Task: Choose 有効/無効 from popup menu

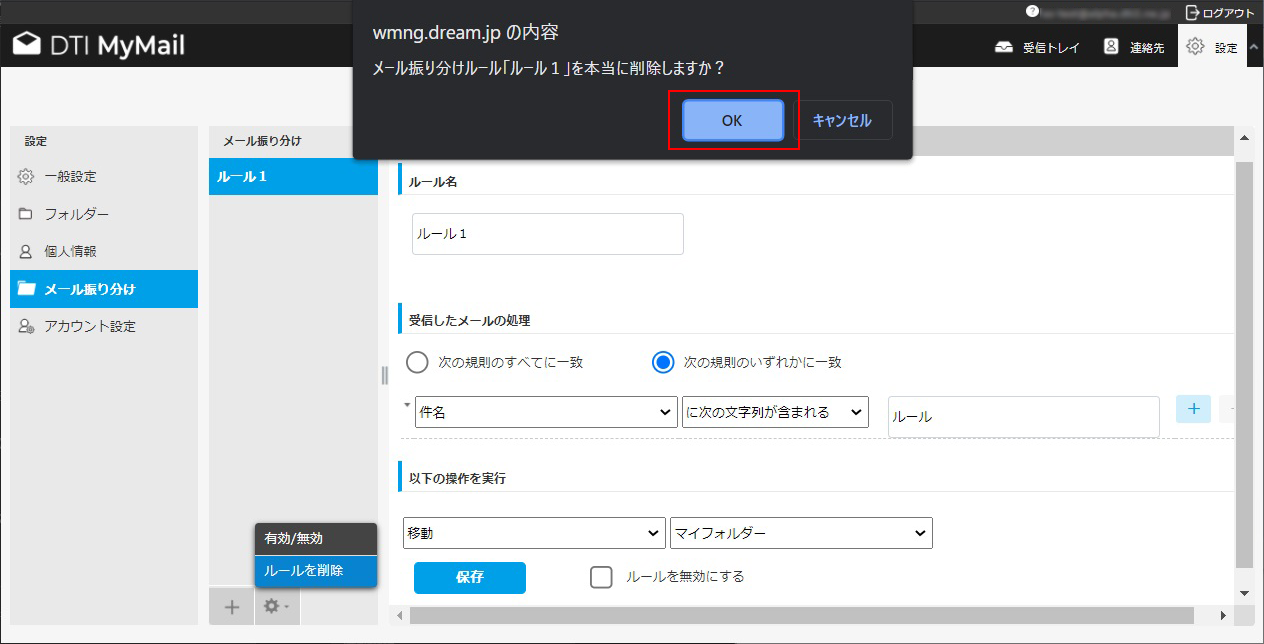Action: point(316,538)
